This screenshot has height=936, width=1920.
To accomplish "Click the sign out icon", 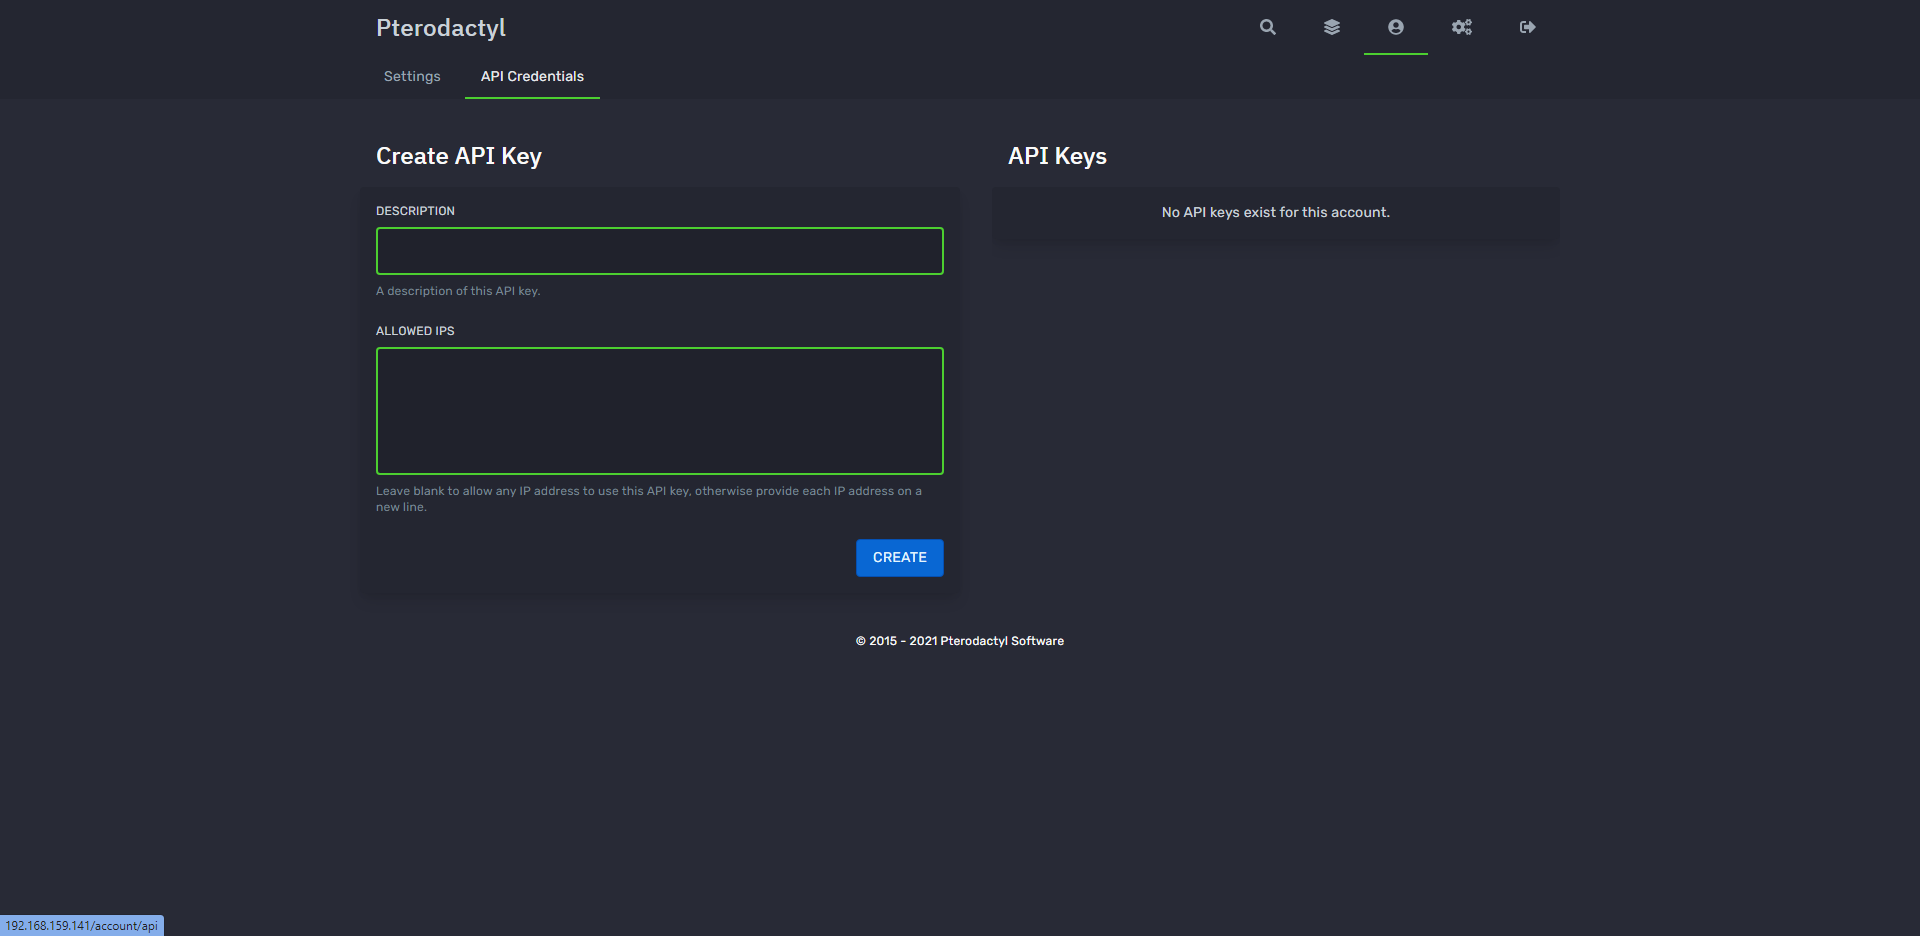I will pos(1527,27).
